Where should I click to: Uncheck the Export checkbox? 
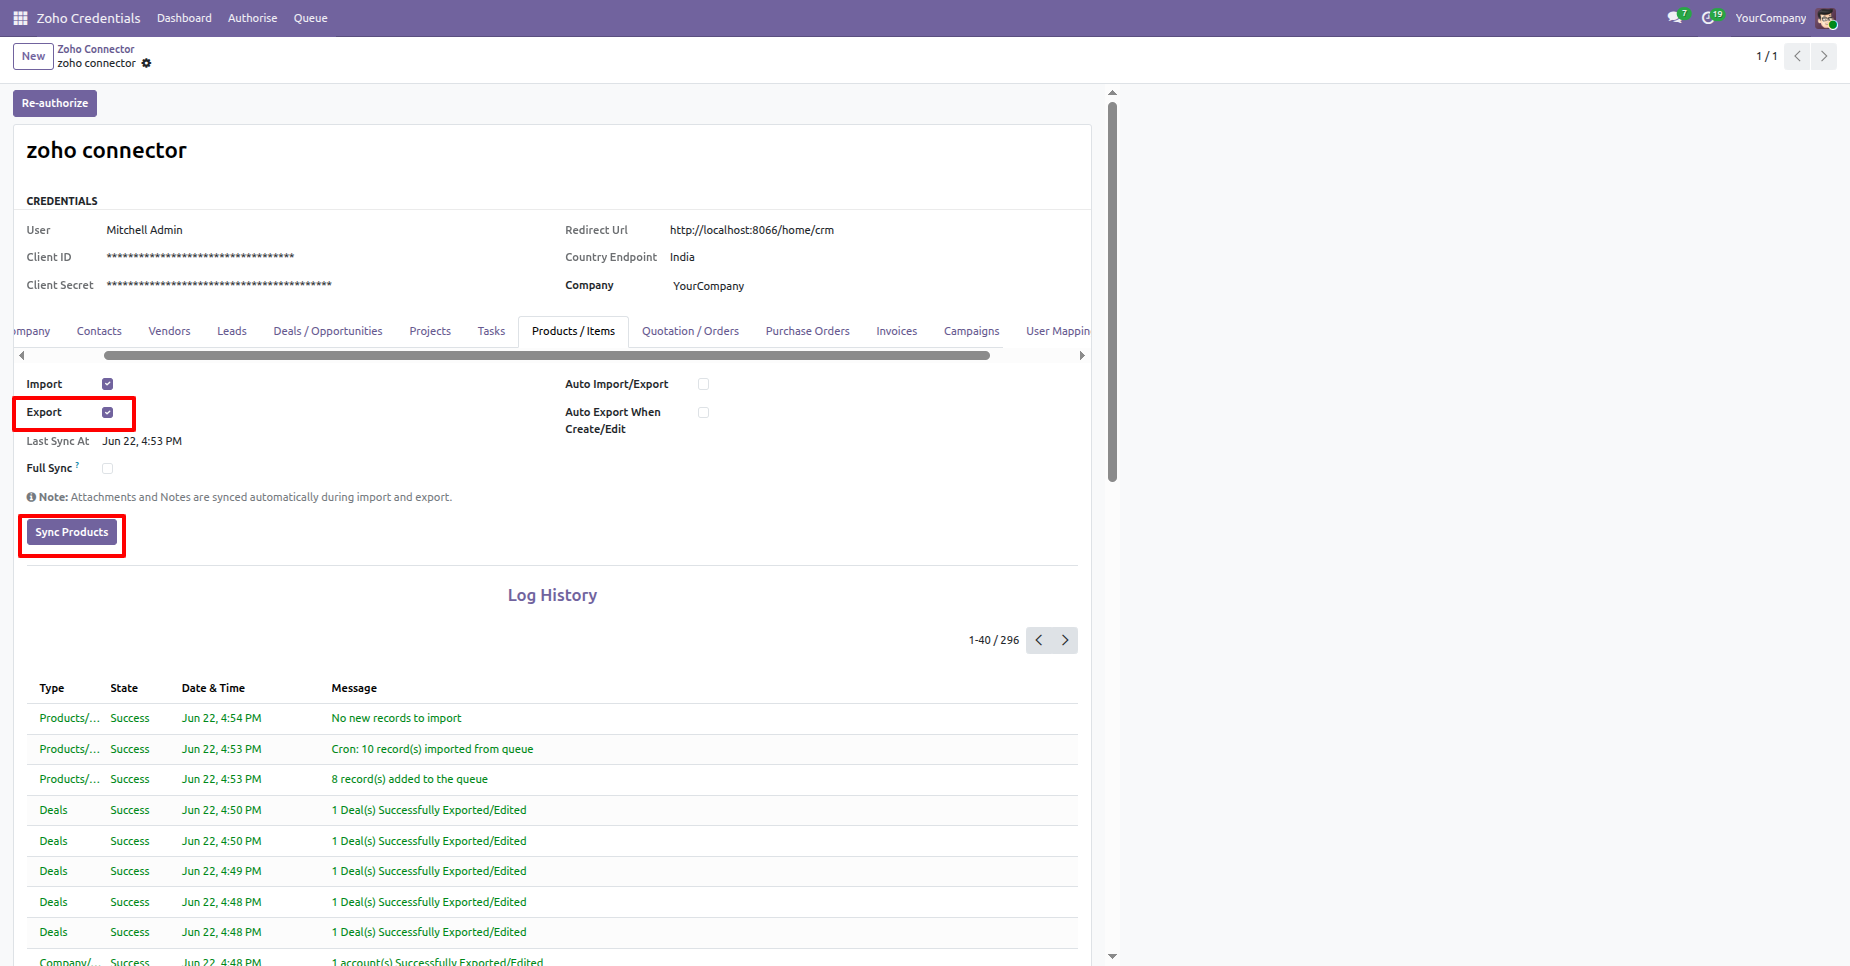(108, 412)
